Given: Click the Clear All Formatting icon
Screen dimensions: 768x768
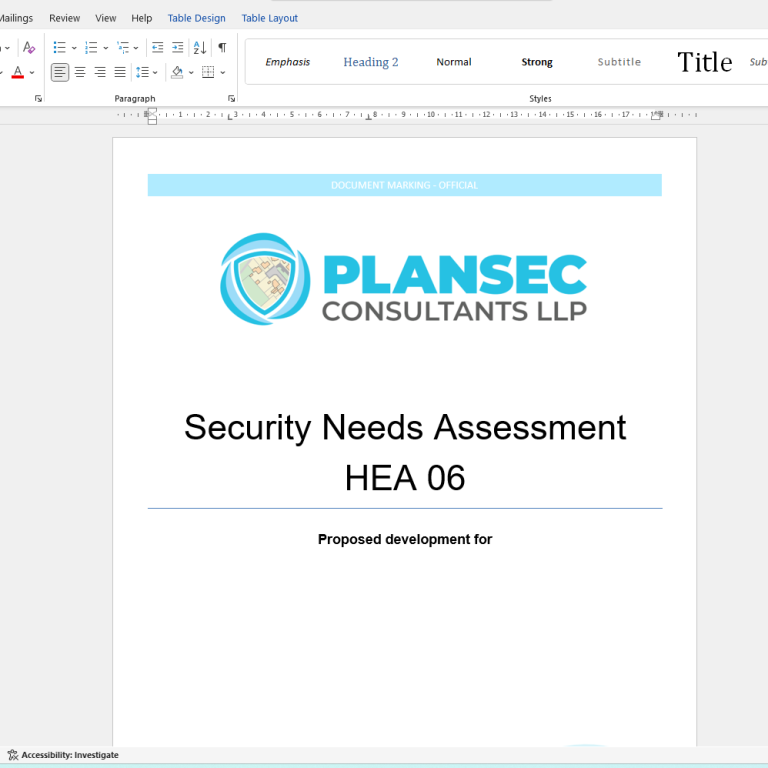Looking at the screenshot, I should pos(29,48).
